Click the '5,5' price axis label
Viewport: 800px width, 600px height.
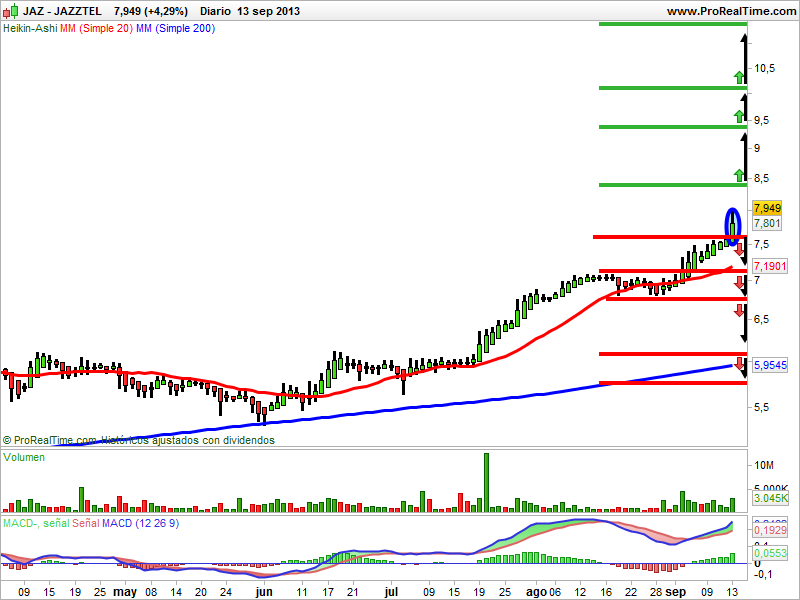(761, 408)
